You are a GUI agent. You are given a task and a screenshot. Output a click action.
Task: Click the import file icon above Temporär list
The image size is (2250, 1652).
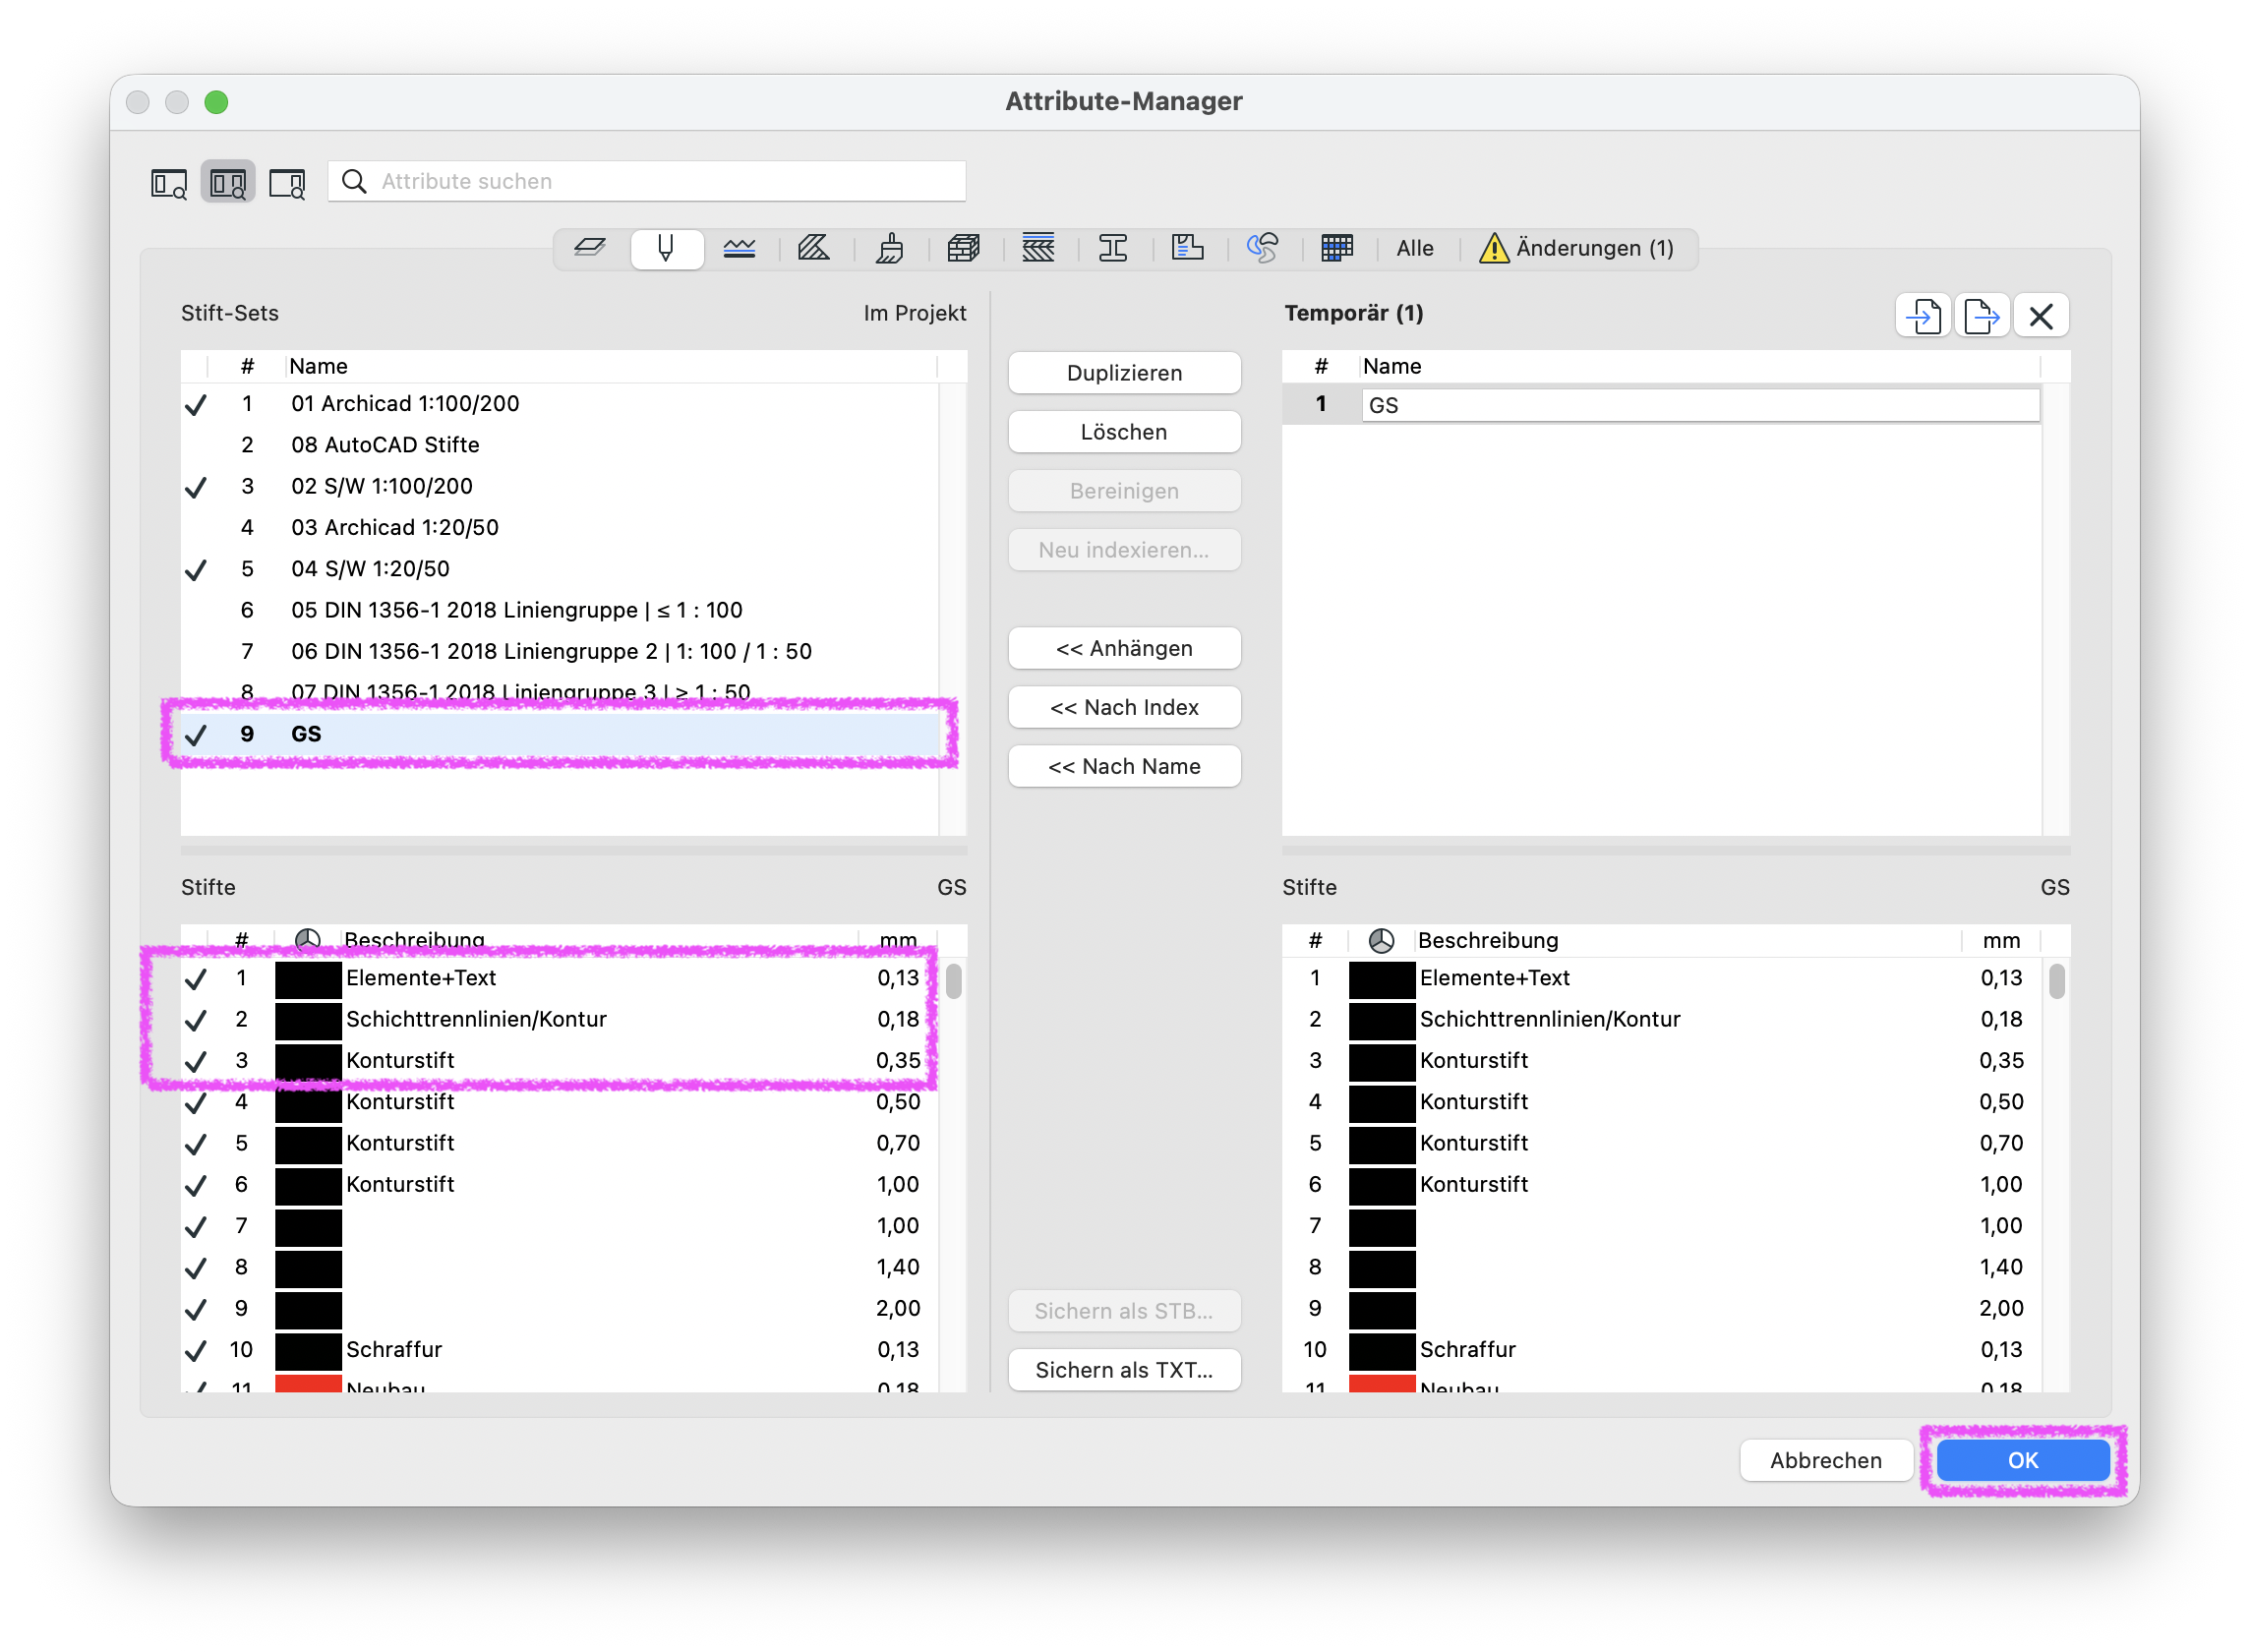[1923, 316]
